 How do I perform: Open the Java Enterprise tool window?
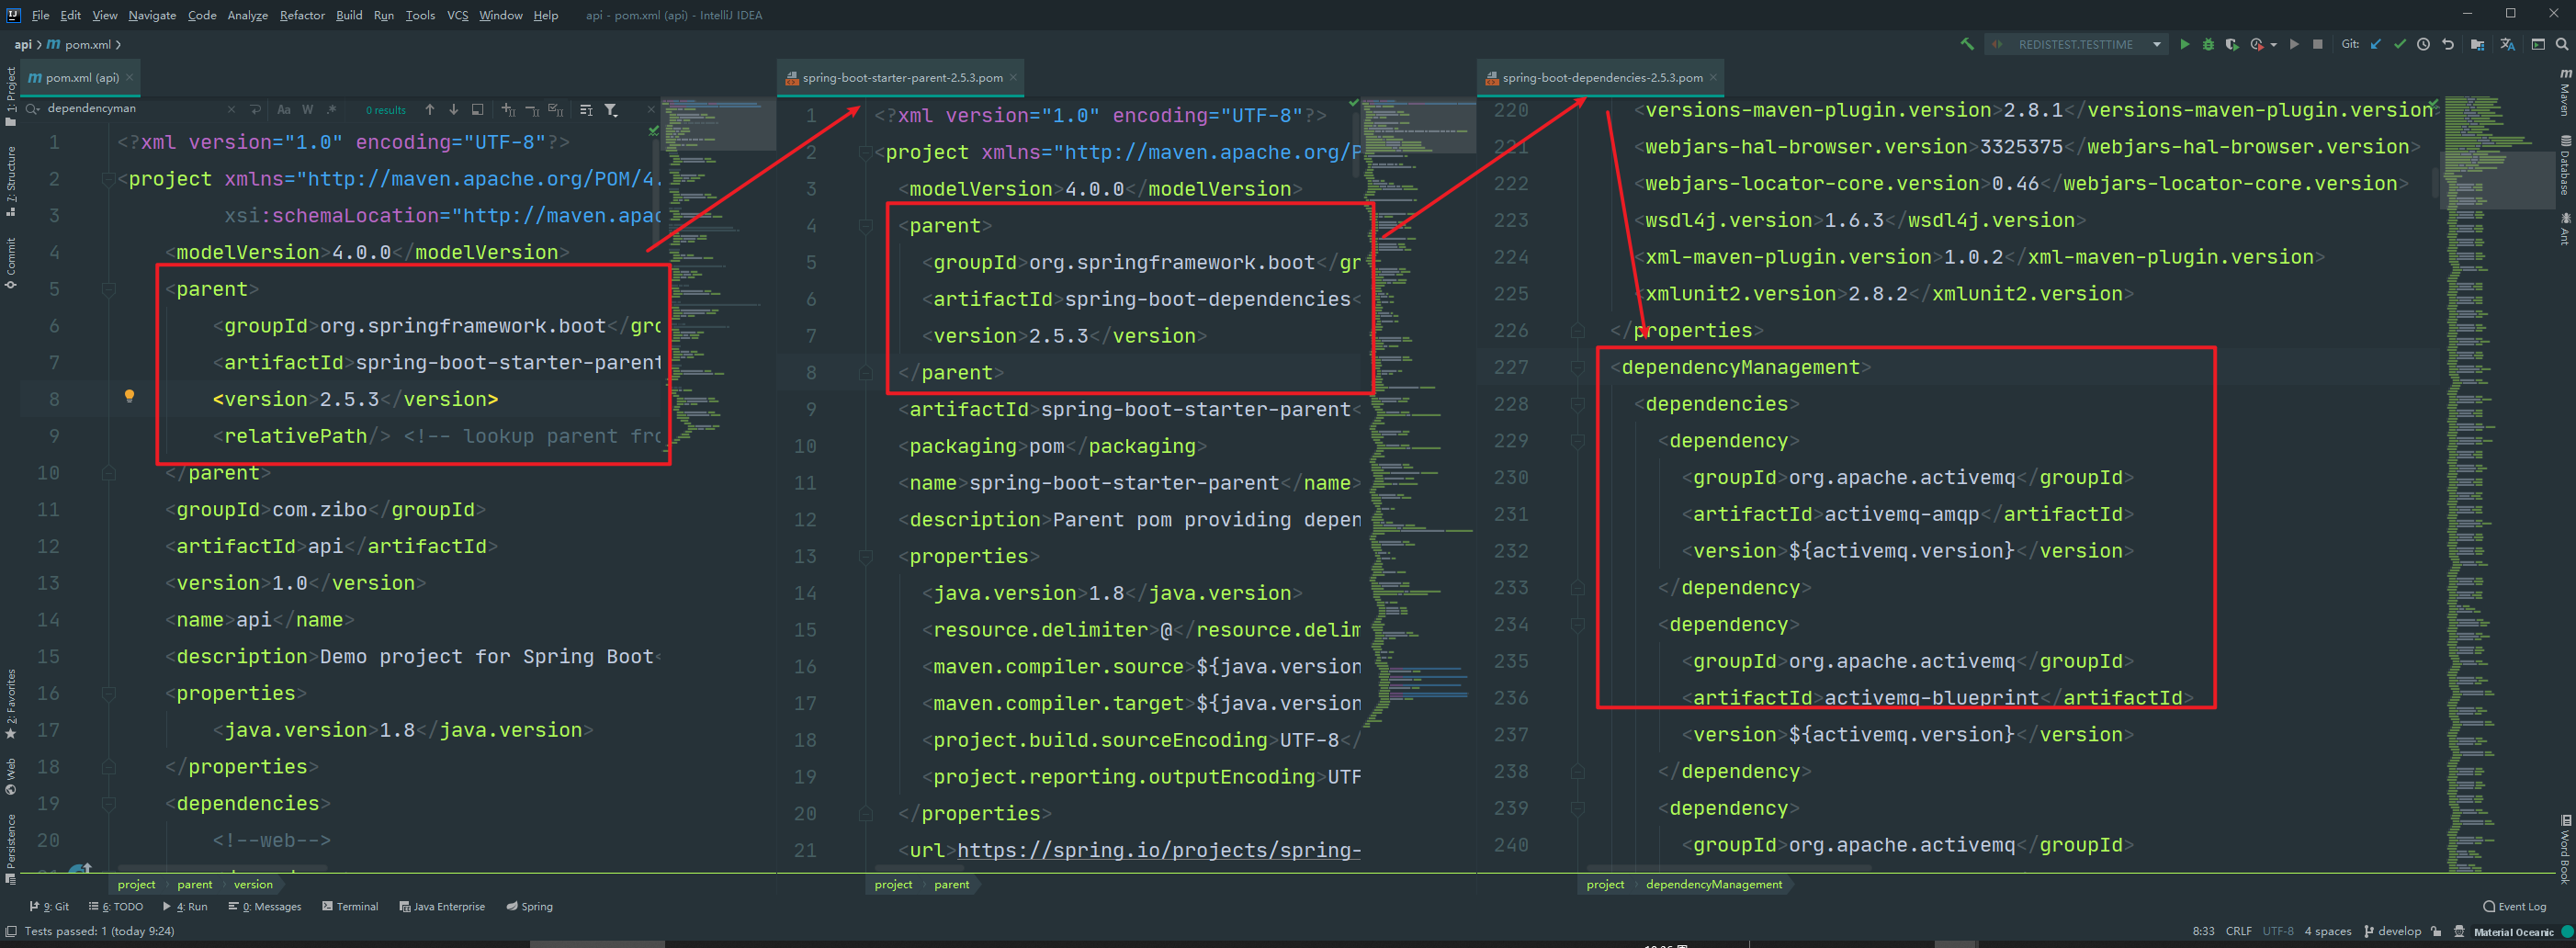click(442, 906)
